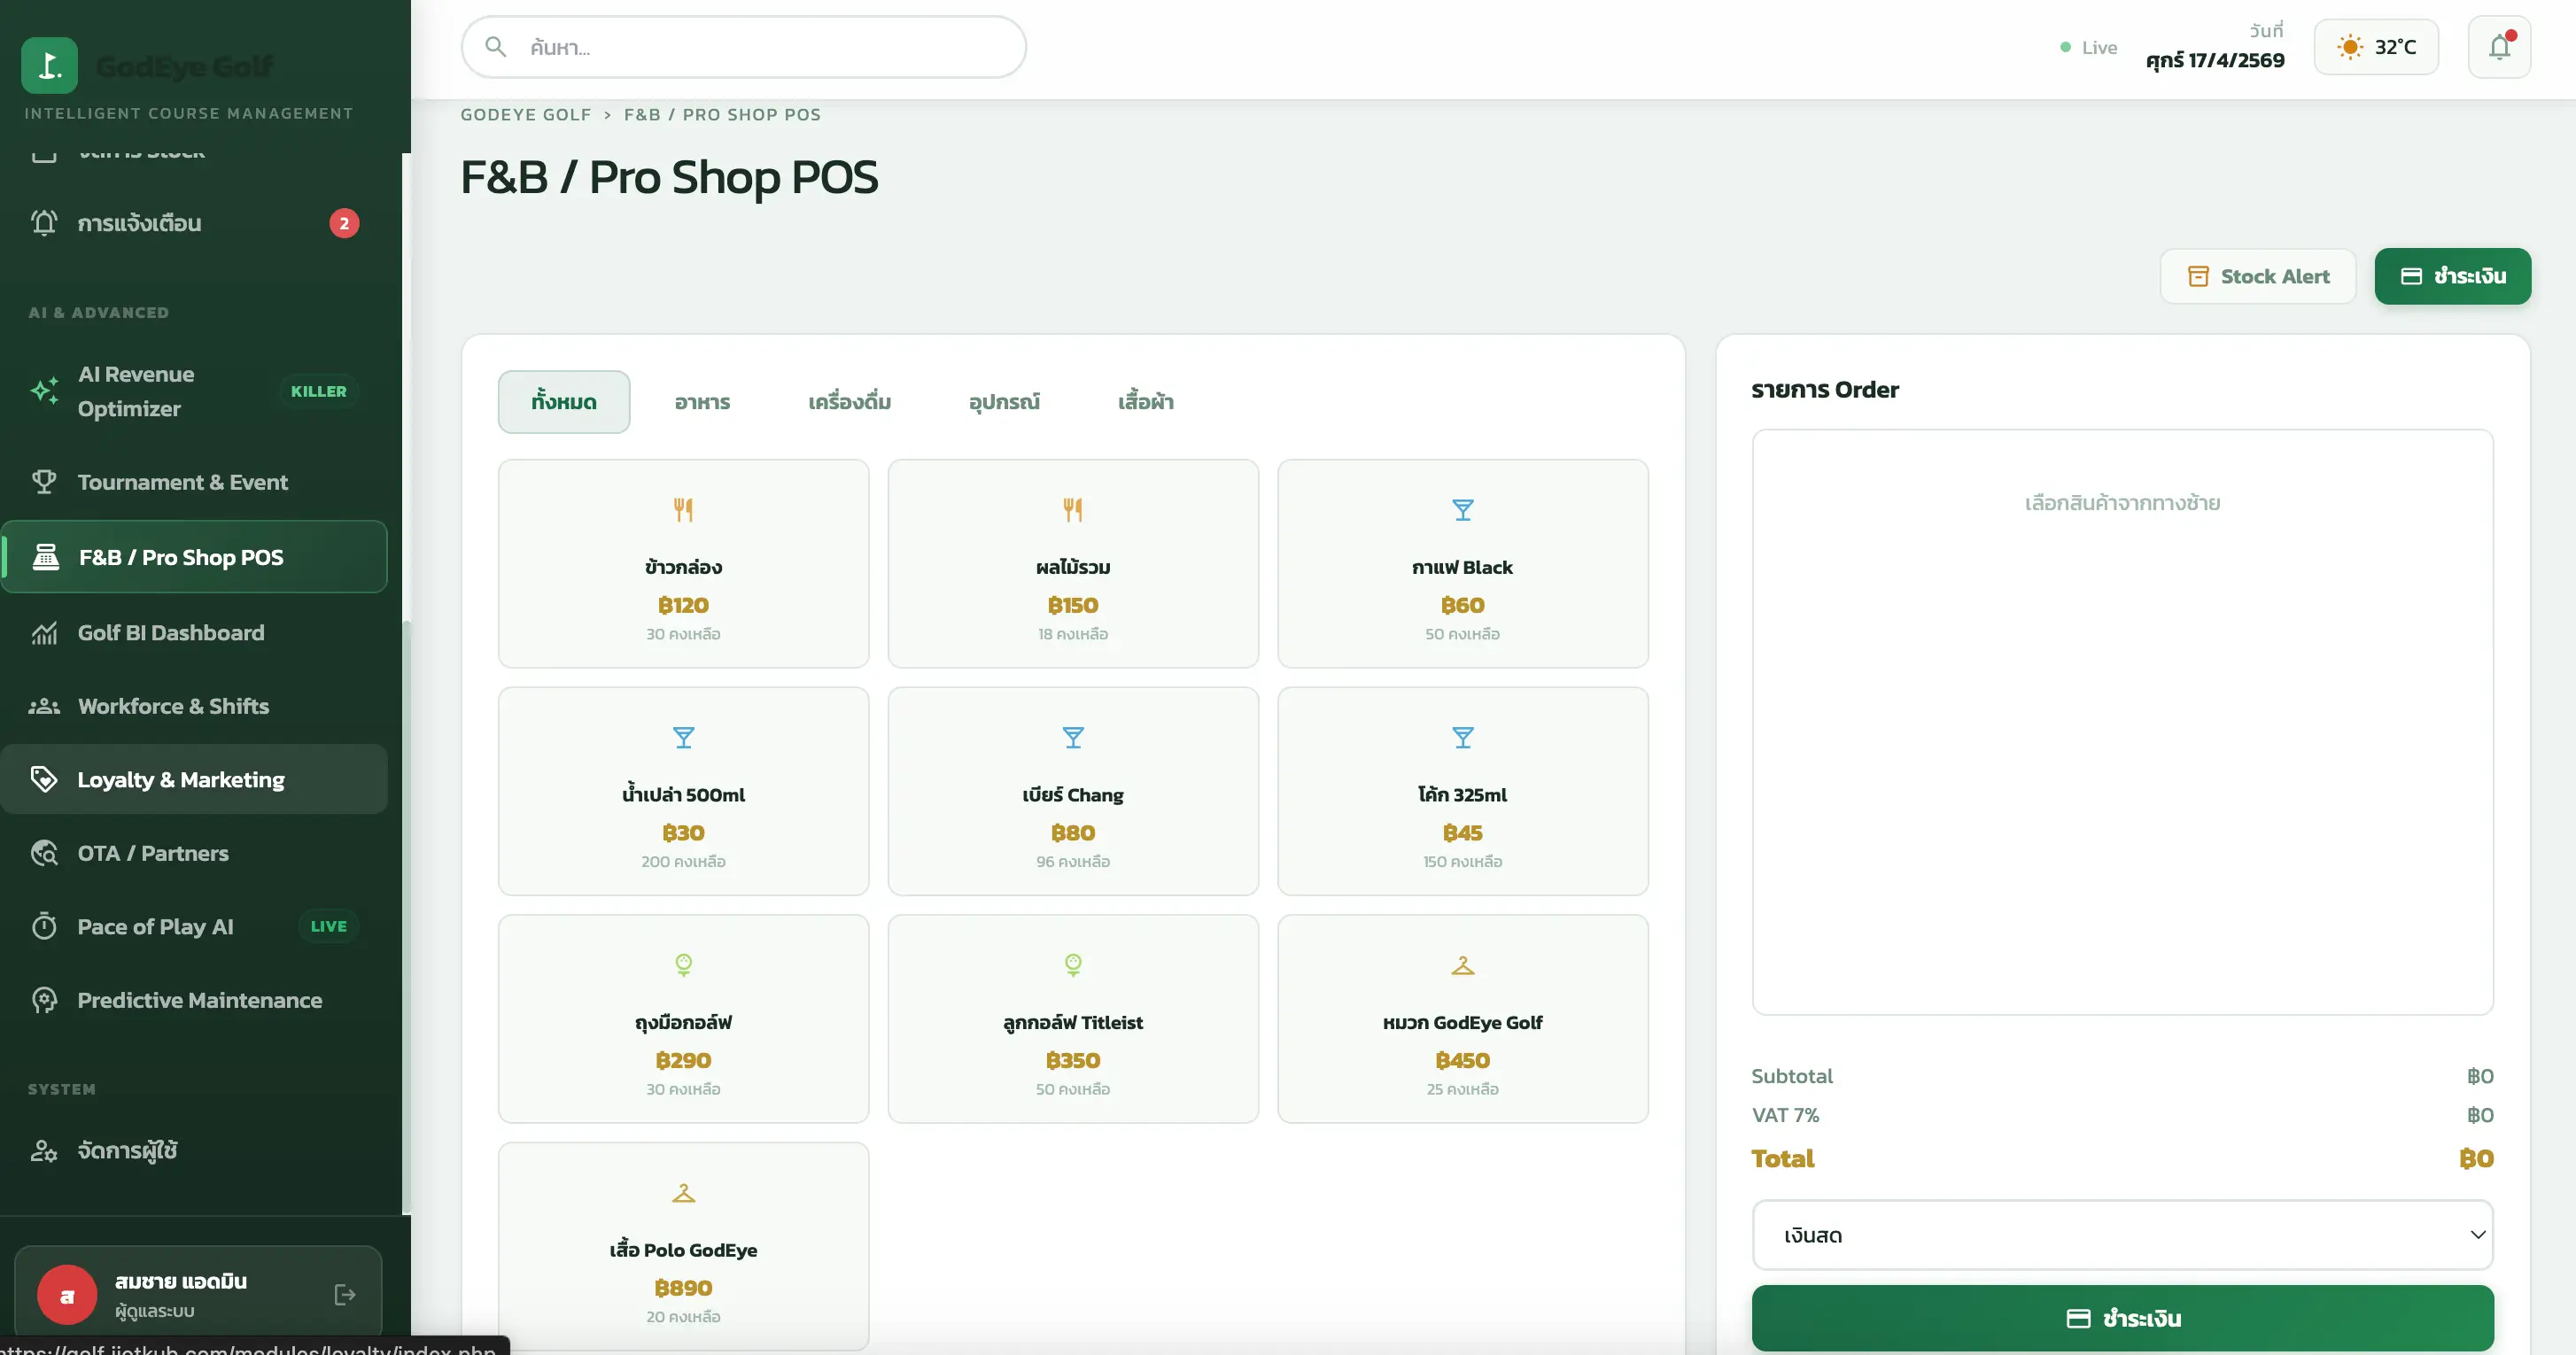The height and width of the screenshot is (1355, 2576).
Task: Click the sidebar scrollbar
Action: (405, 915)
